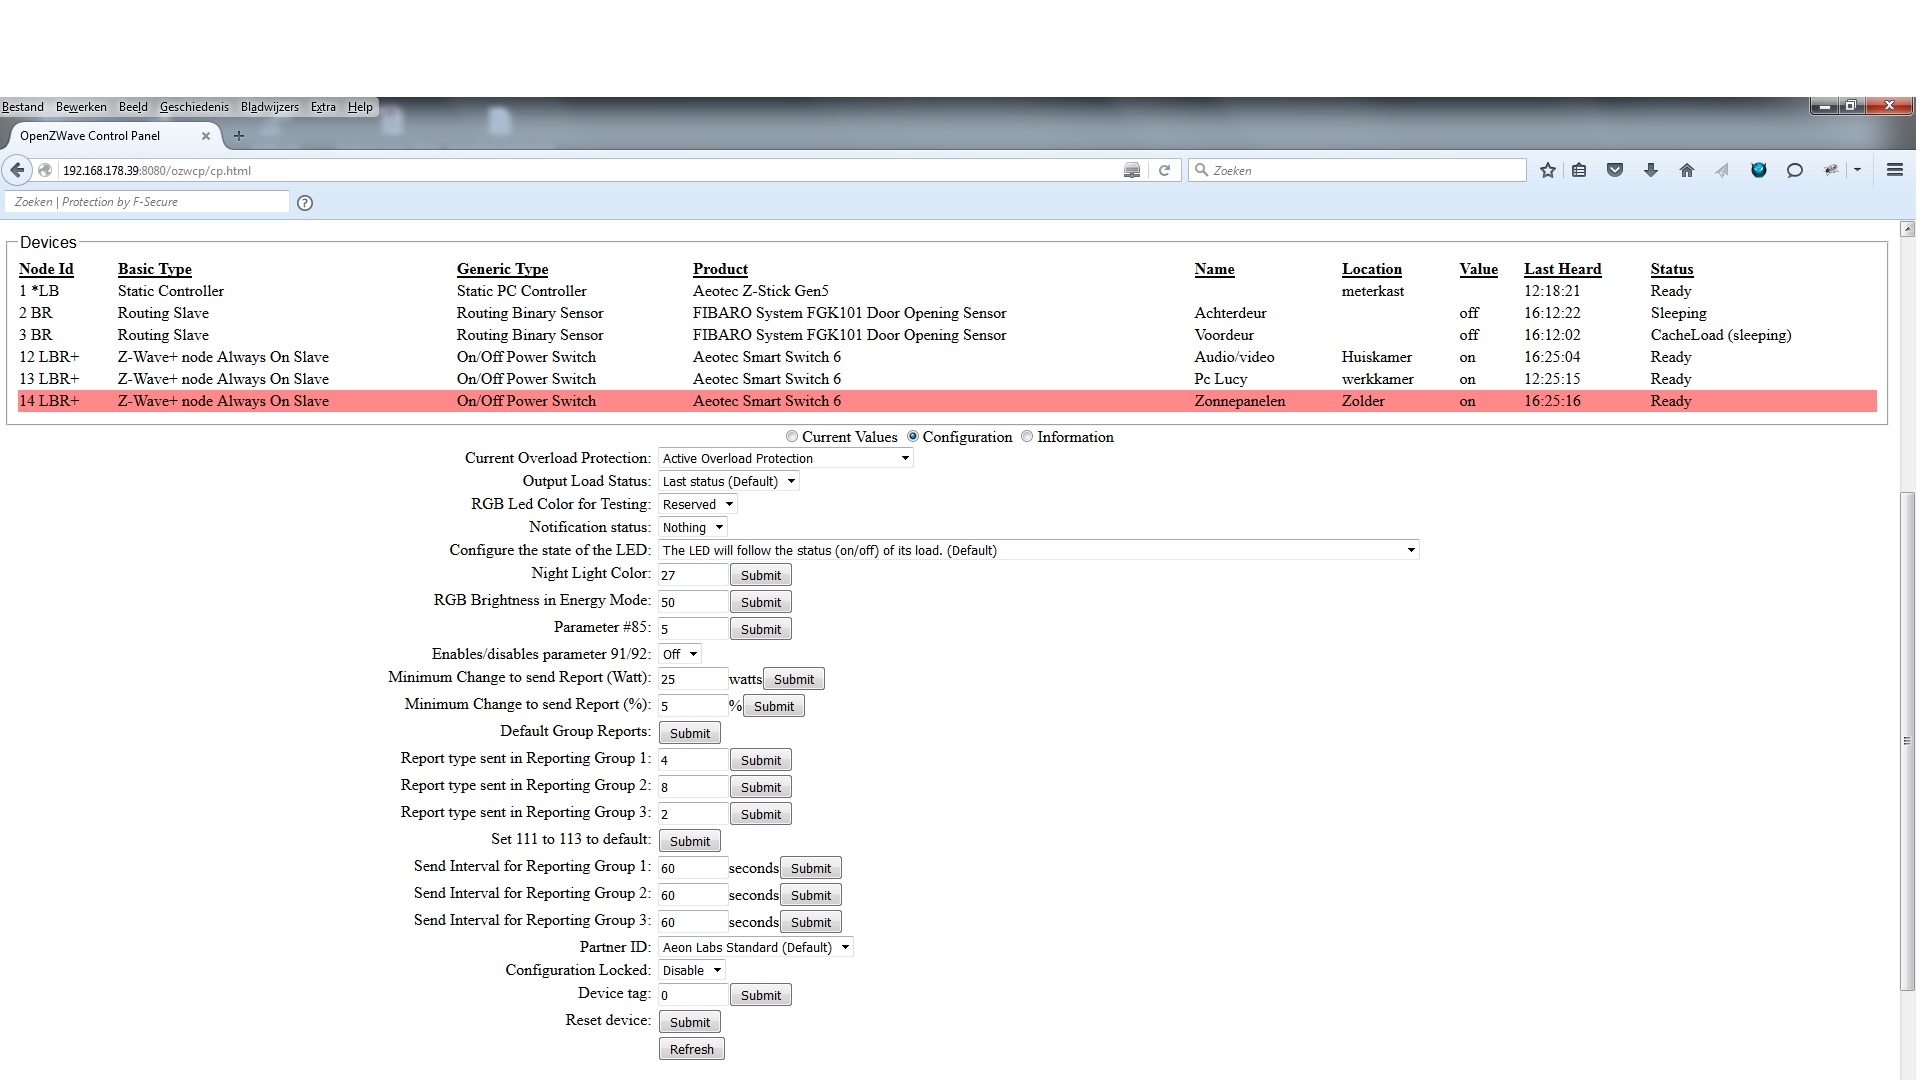Open the Configuration Locked dropdown
The height and width of the screenshot is (1080, 1920).
point(691,971)
